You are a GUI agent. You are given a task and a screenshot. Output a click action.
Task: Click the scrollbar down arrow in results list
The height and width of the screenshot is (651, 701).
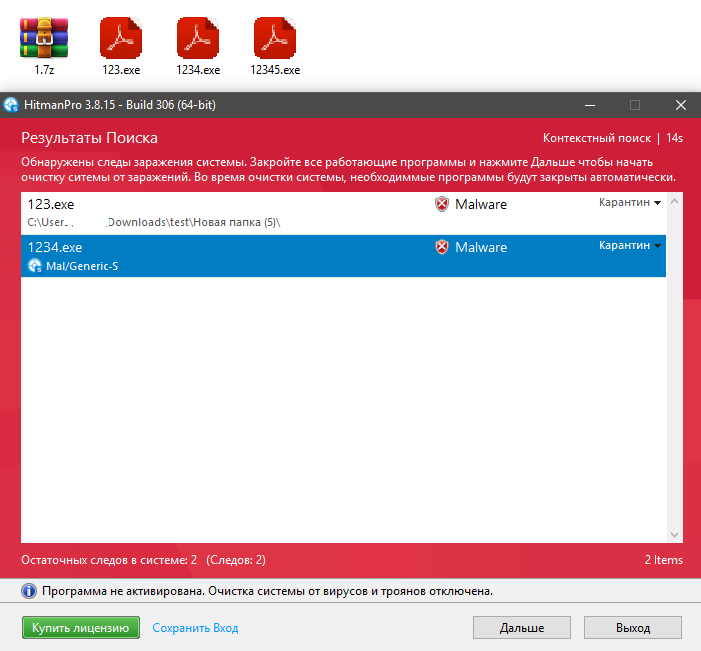tap(675, 535)
